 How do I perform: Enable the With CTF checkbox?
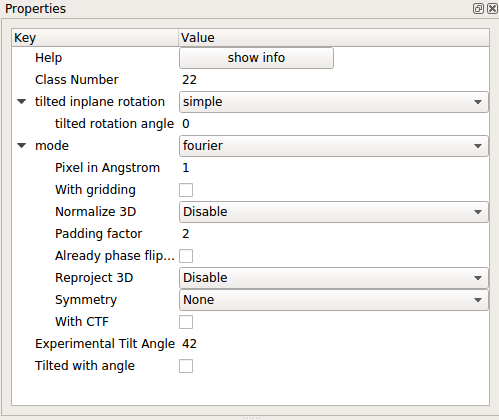point(186,322)
